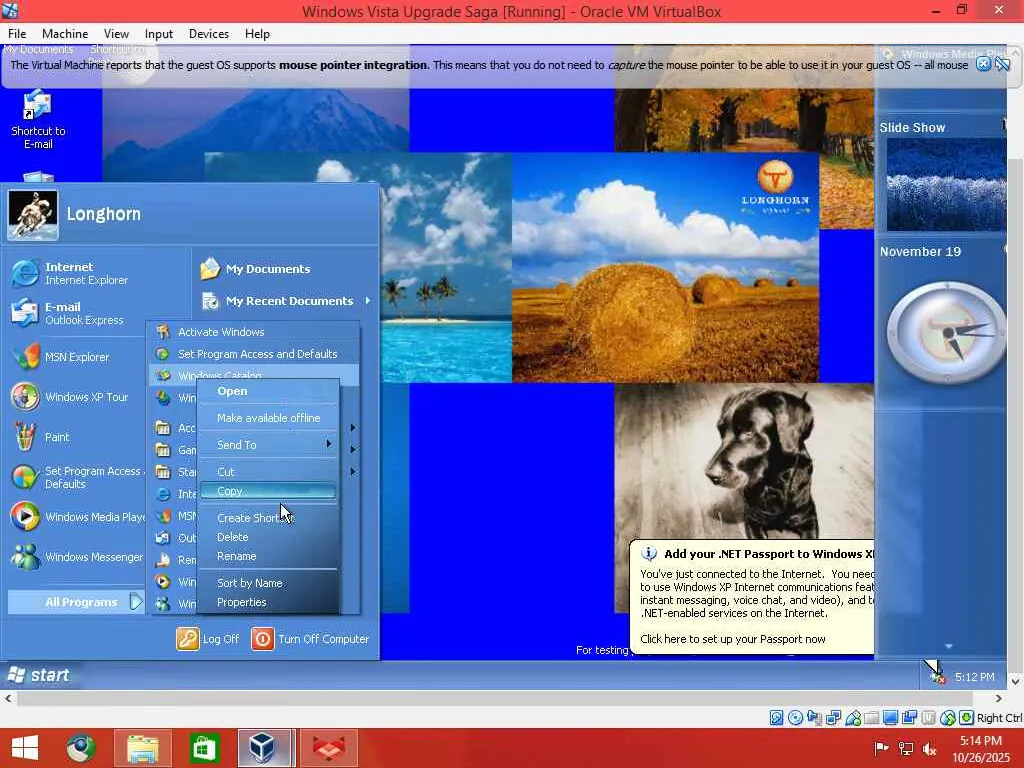Launch MSN Explorer from the Start menu
Viewport: 1024px width, 768px height.
[x=60, y=357]
